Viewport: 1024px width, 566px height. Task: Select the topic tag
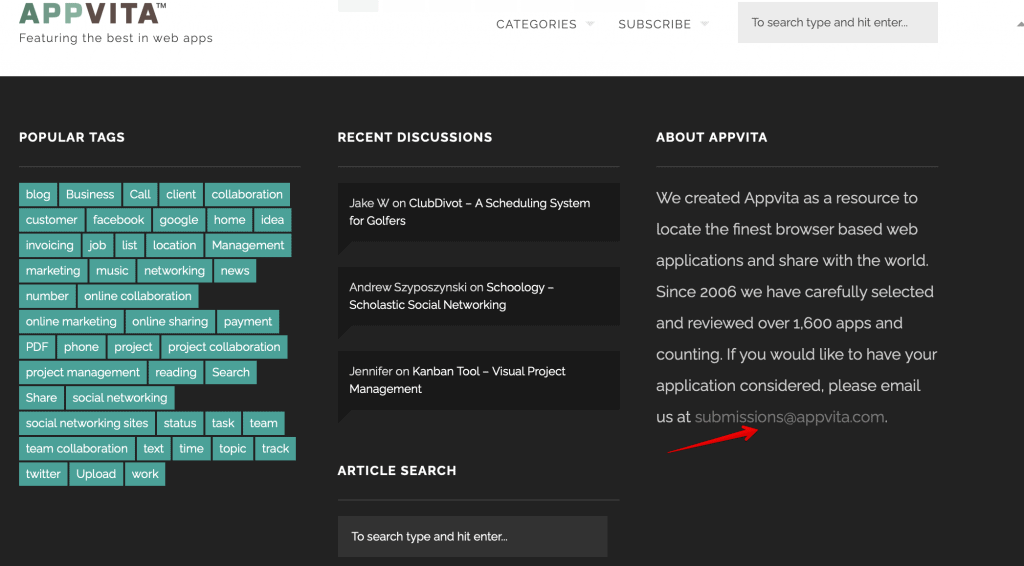point(232,449)
